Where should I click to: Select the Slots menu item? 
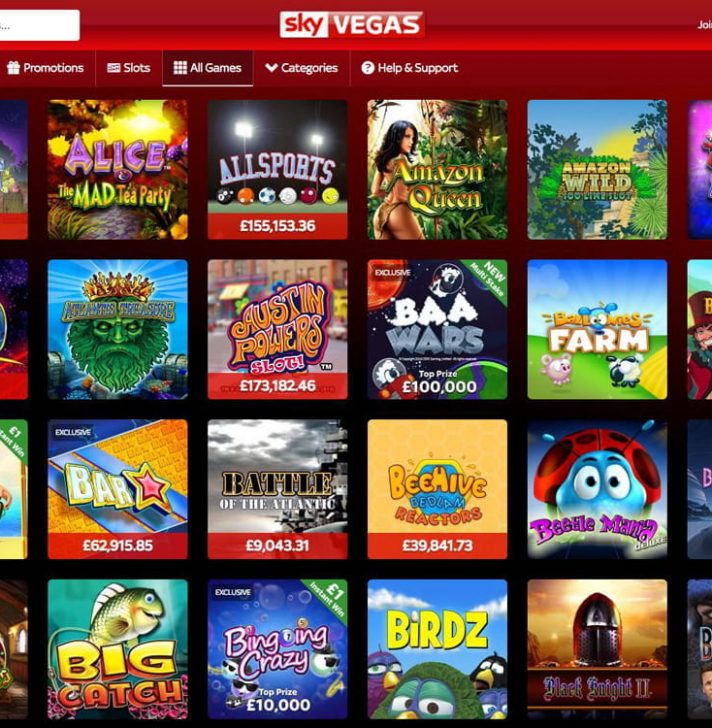(x=129, y=68)
